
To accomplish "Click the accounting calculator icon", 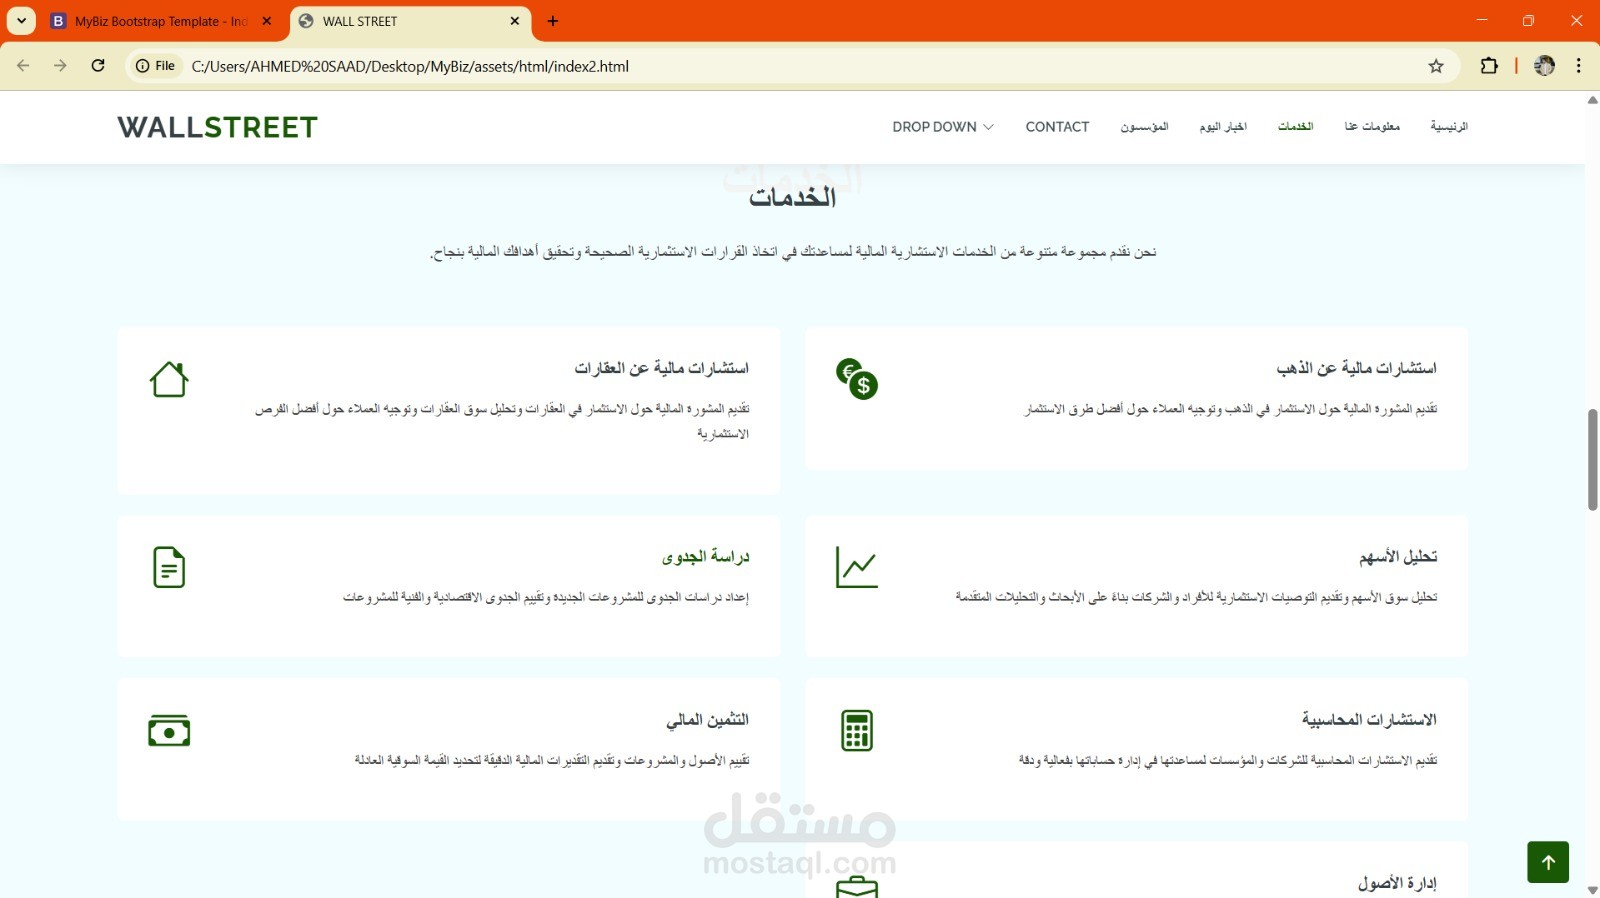I will coord(857,731).
